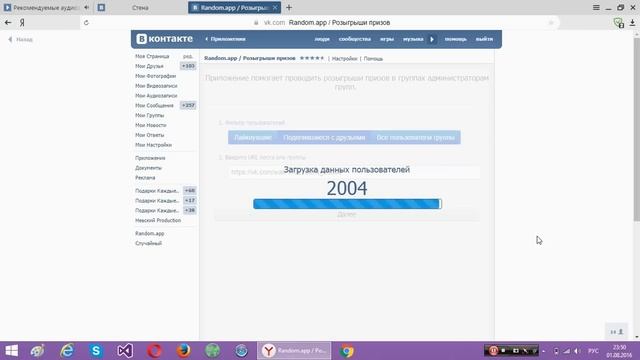Image resolution: width=640 pixels, height=360 pixels.
Task: Click the network signal tray icon
Action: 567,351
